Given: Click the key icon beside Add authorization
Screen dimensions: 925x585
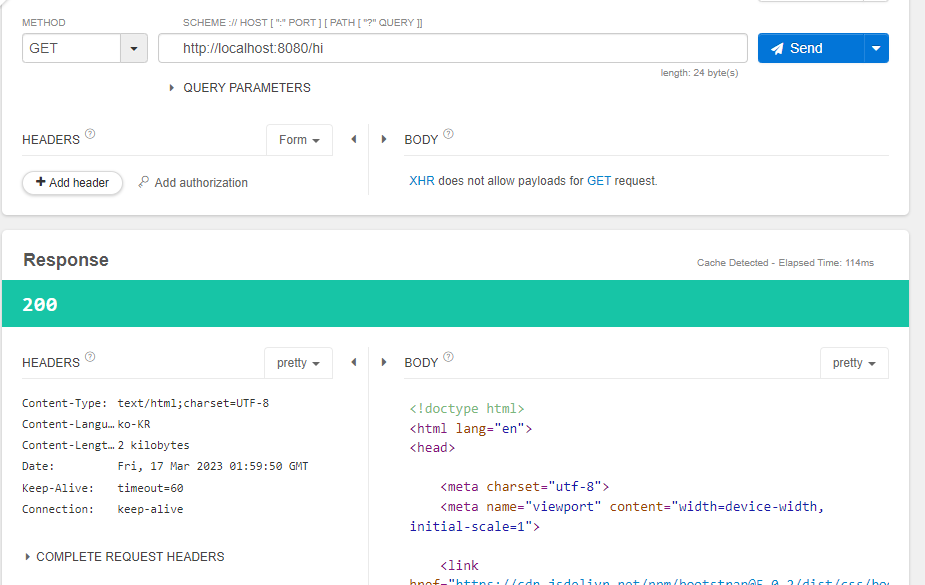Looking at the screenshot, I should [x=143, y=182].
